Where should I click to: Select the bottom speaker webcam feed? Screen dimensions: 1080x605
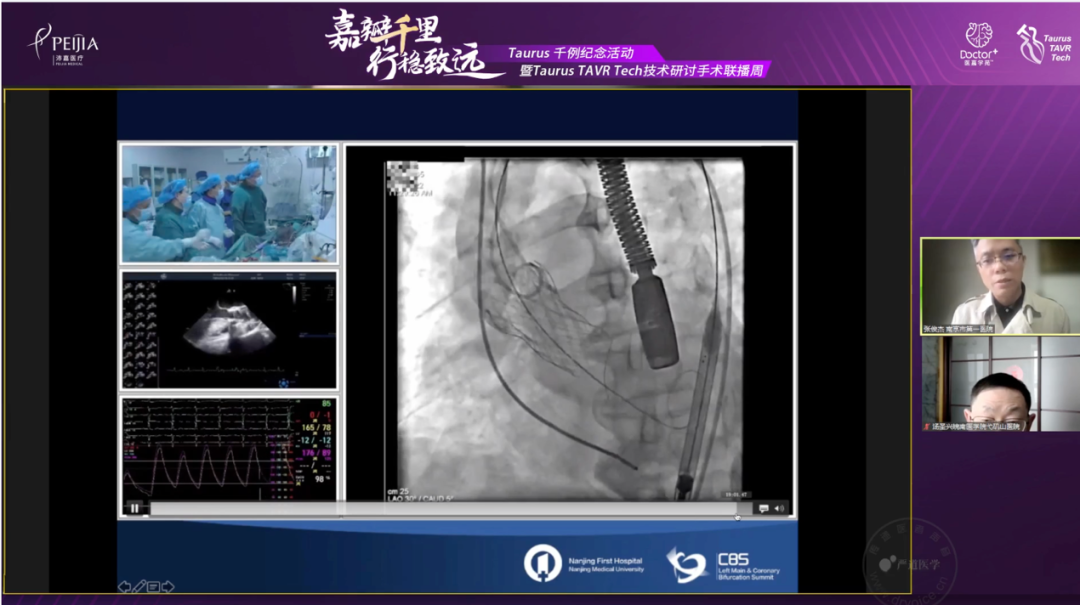(999, 384)
